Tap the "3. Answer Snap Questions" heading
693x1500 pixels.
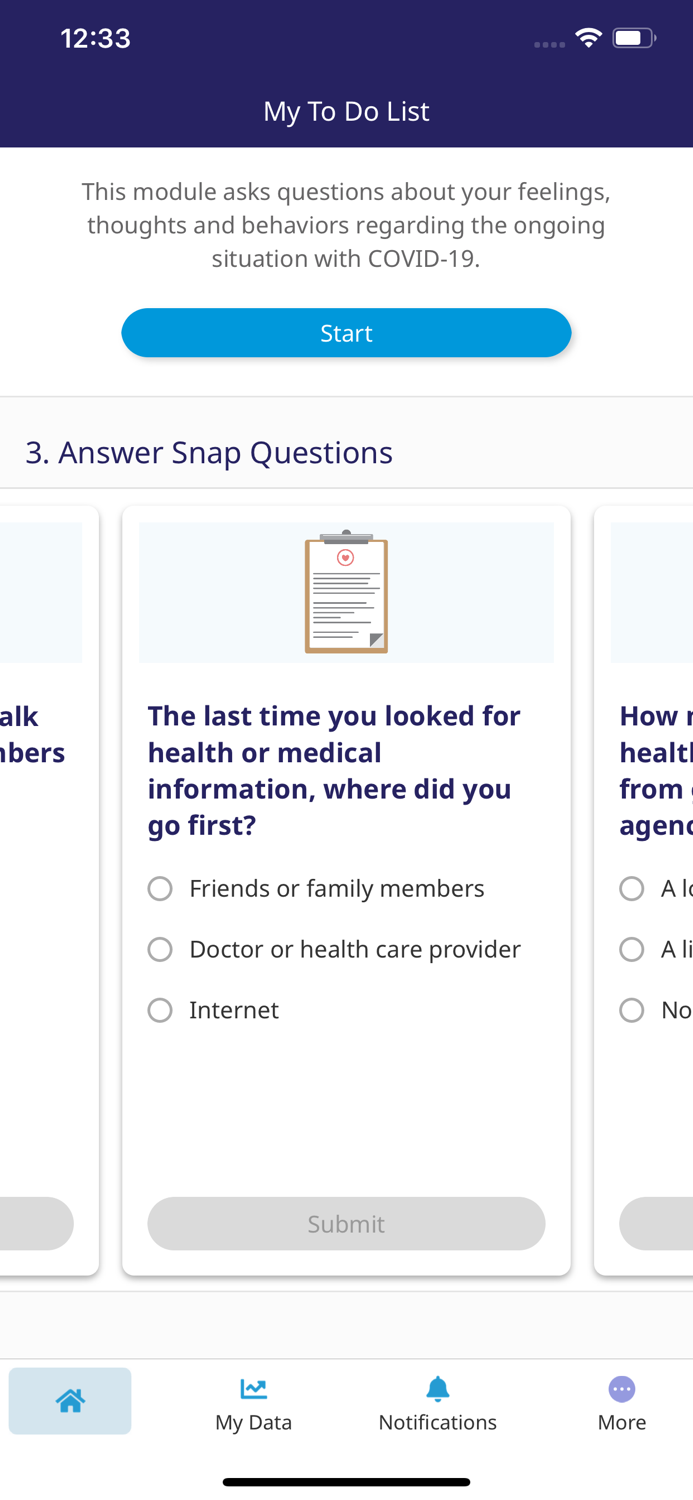click(209, 453)
